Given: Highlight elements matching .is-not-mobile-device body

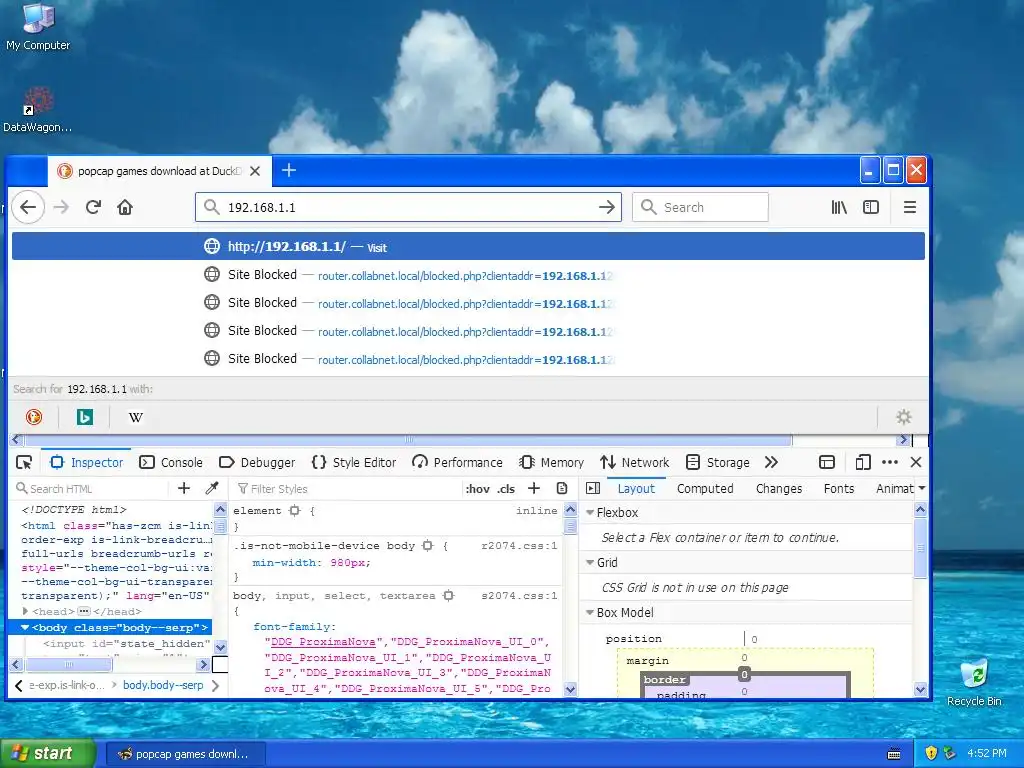Looking at the screenshot, I should click(428, 545).
